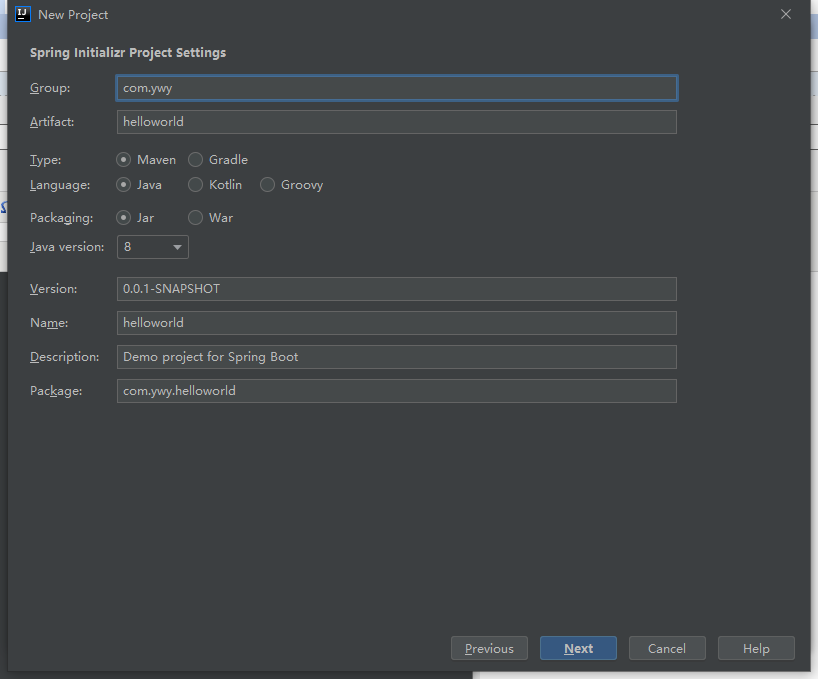Close the New Project dialog
This screenshot has height=679, width=818.
(x=786, y=14)
